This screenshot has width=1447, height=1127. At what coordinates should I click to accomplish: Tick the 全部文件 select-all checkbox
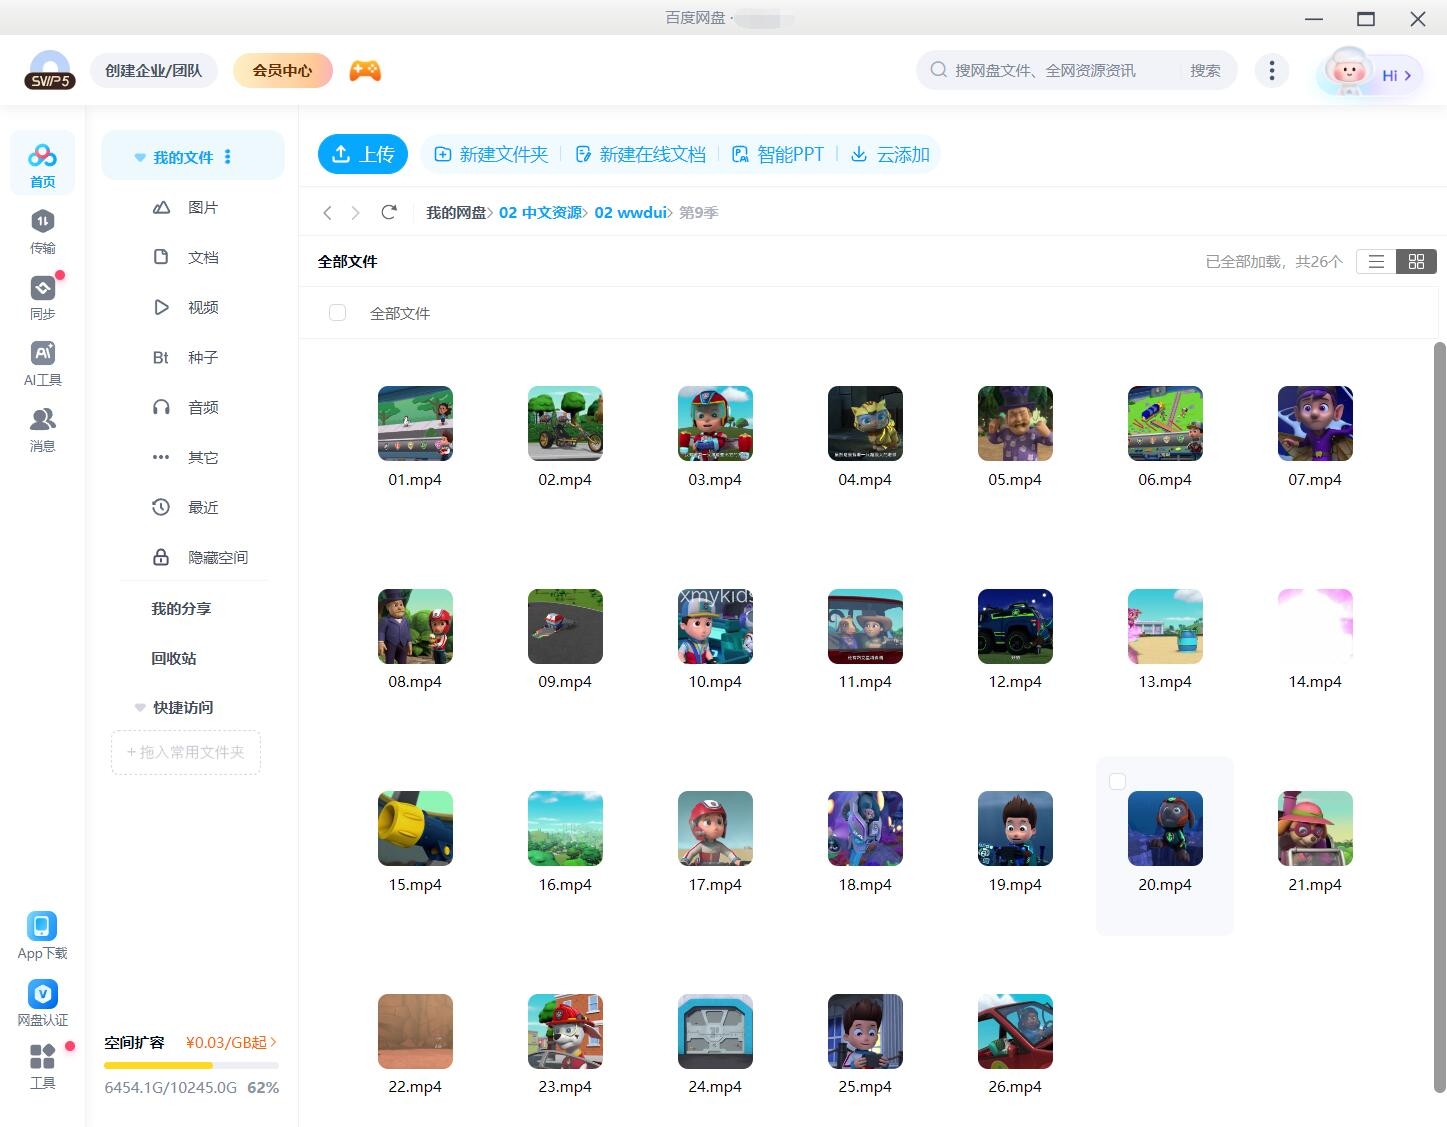(337, 312)
